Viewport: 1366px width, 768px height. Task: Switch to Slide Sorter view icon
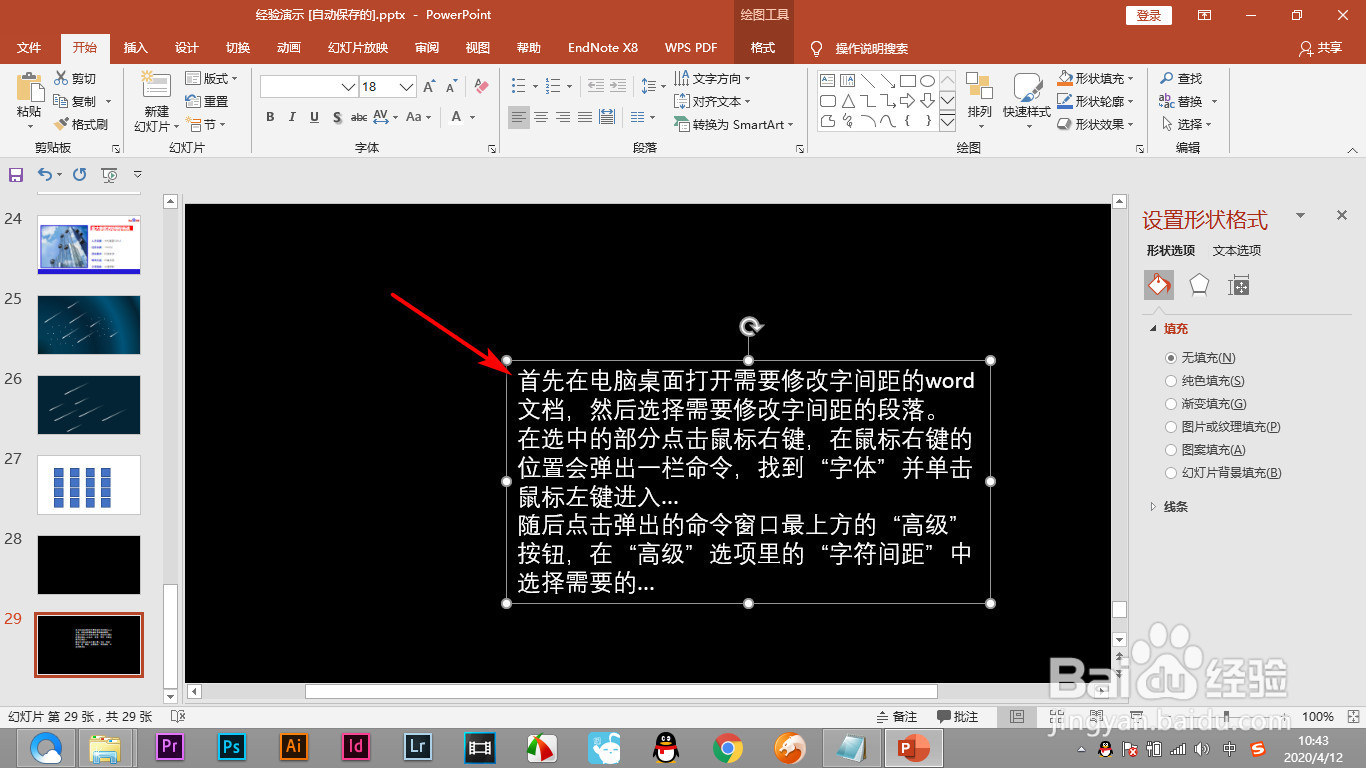[x=1057, y=716]
